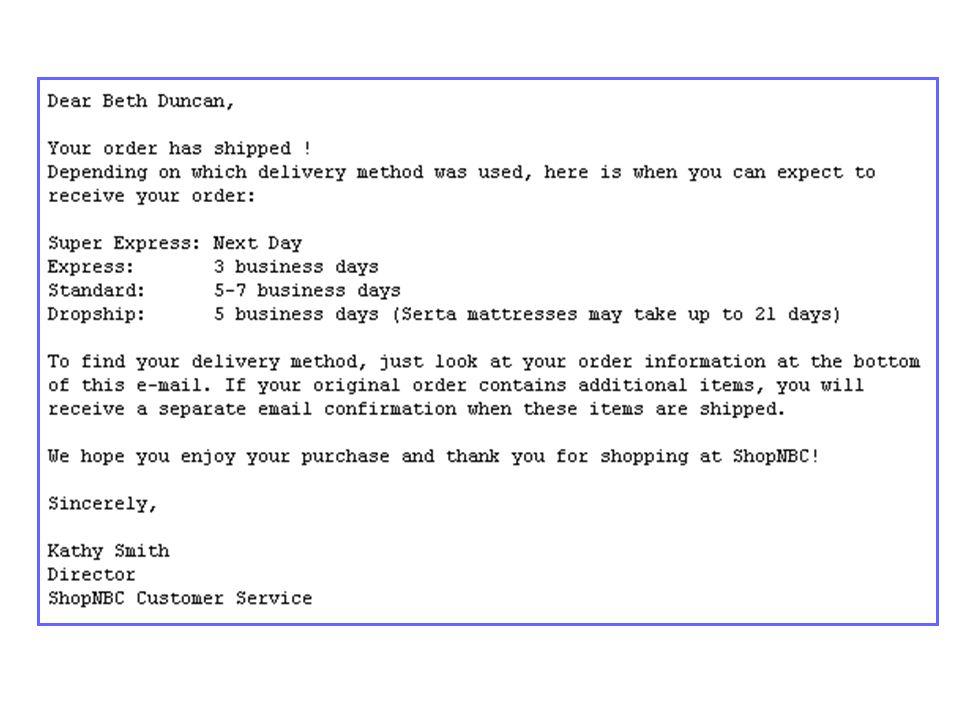Click 'We hope you enjoy your purchase'

point(219,456)
